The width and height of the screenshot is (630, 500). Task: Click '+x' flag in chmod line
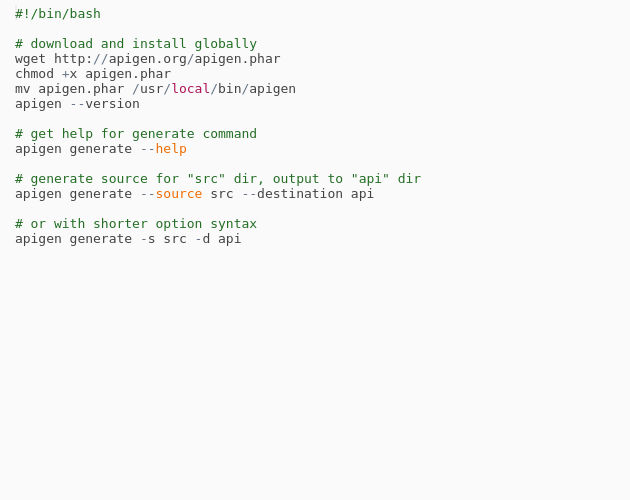70,74
